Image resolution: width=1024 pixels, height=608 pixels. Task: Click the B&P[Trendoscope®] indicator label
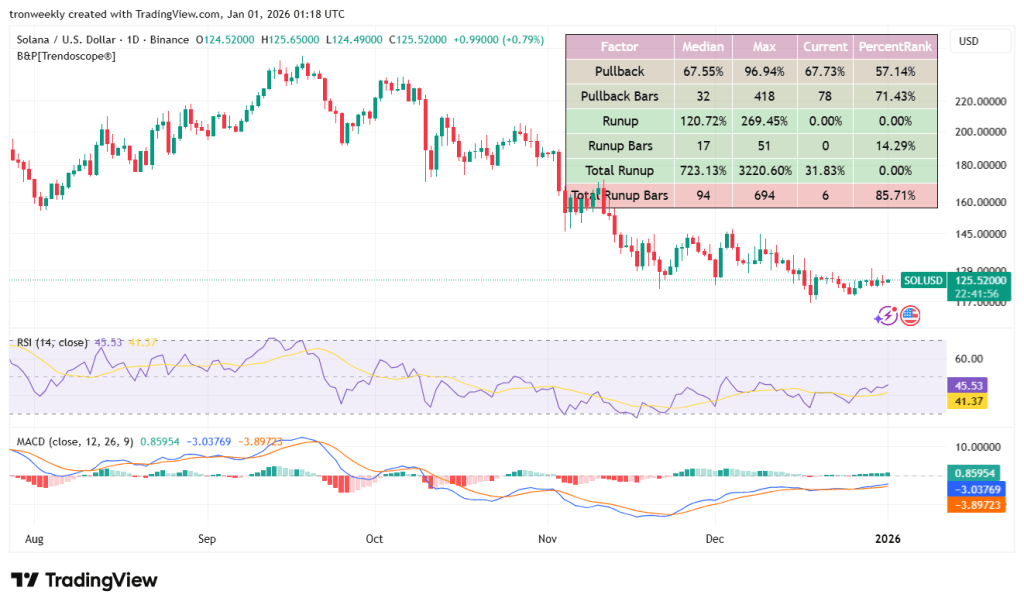point(66,56)
